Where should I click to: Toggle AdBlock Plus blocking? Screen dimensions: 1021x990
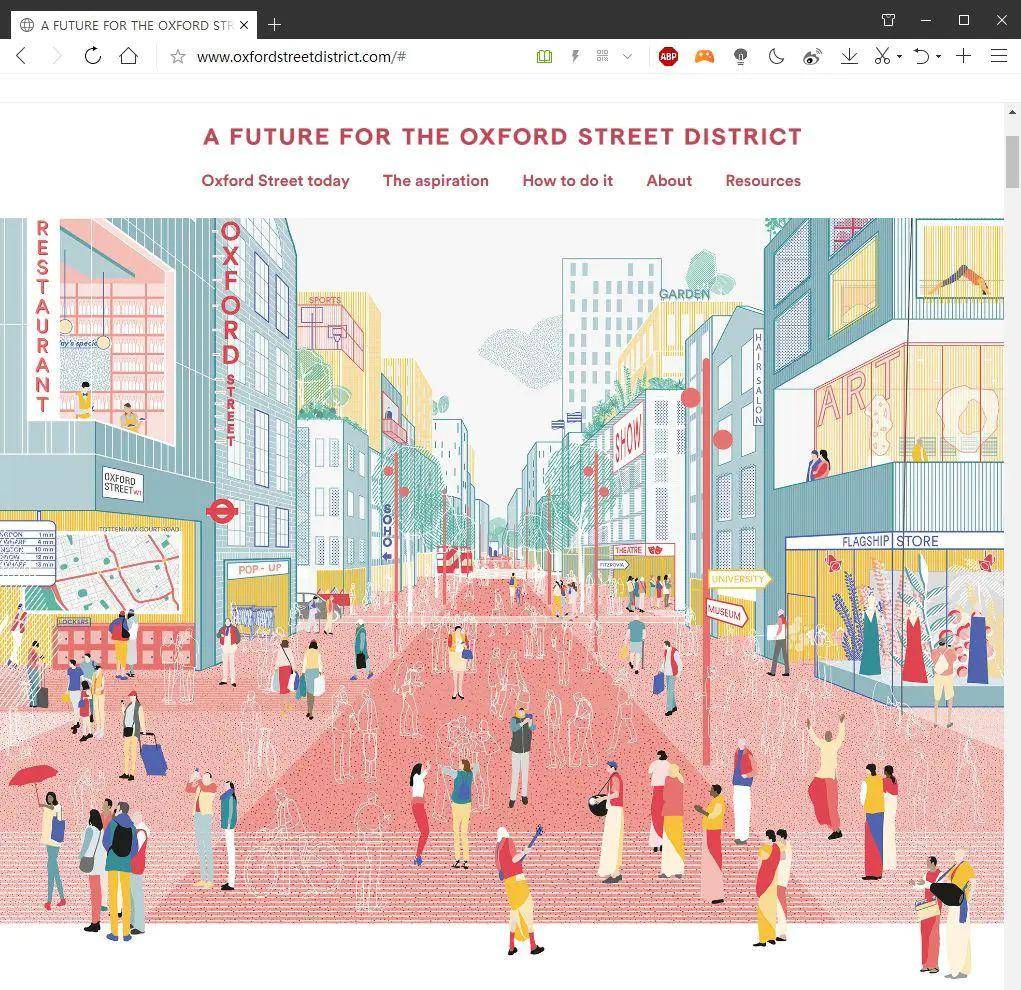[x=668, y=57]
